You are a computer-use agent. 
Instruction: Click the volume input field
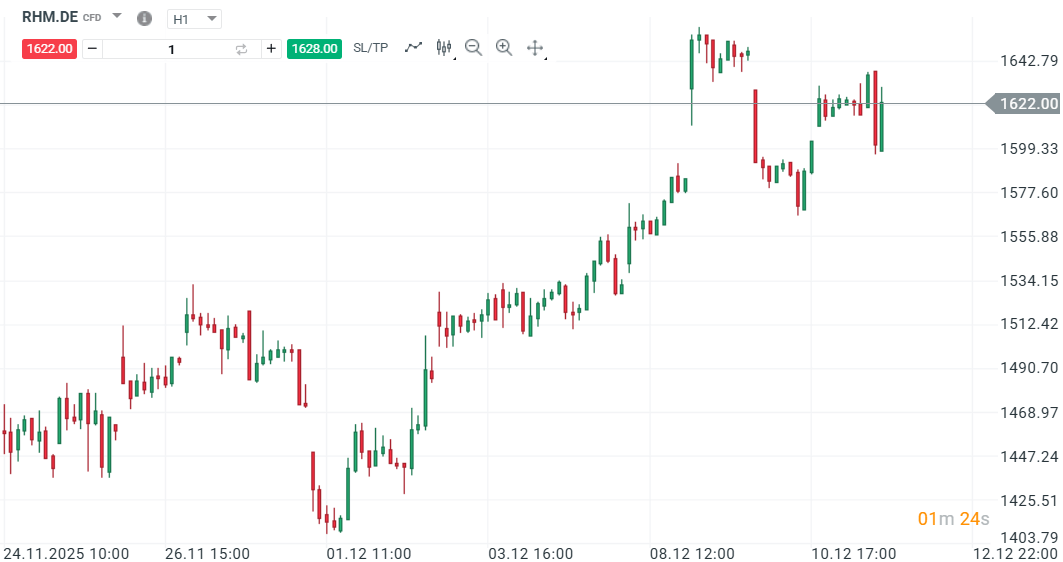(170, 49)
